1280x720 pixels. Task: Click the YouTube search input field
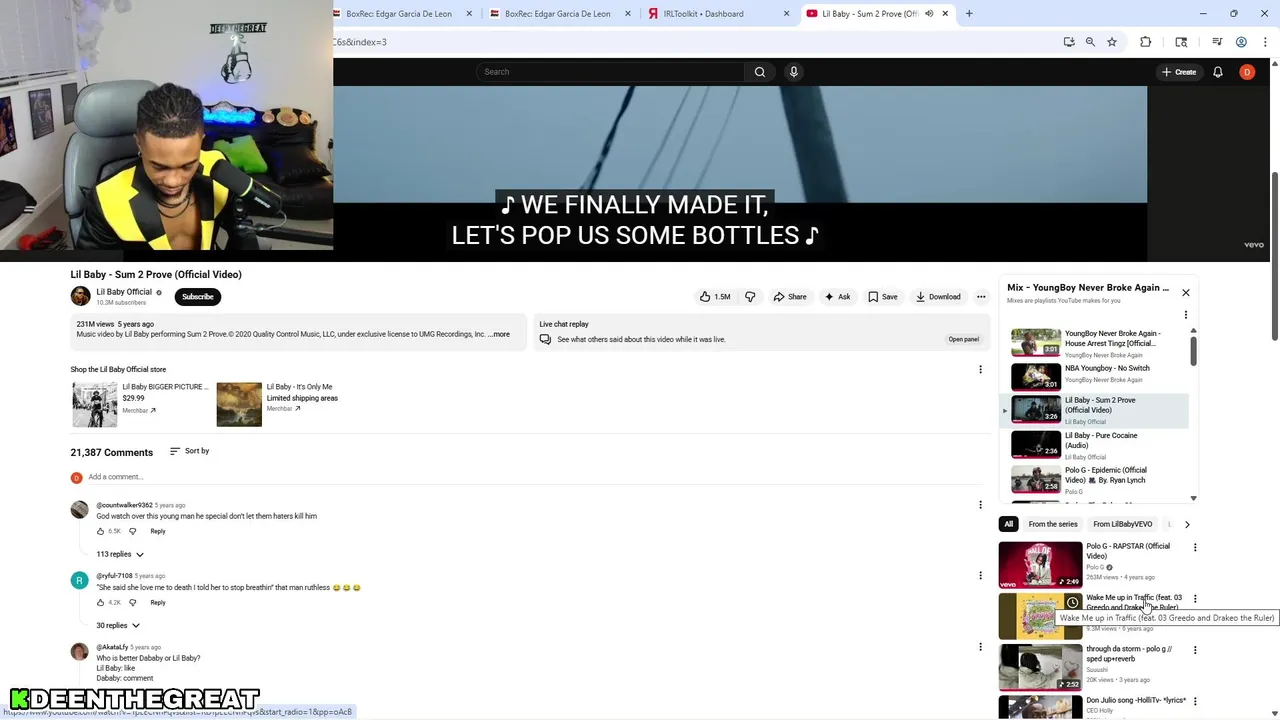click(x=610, y=72)
